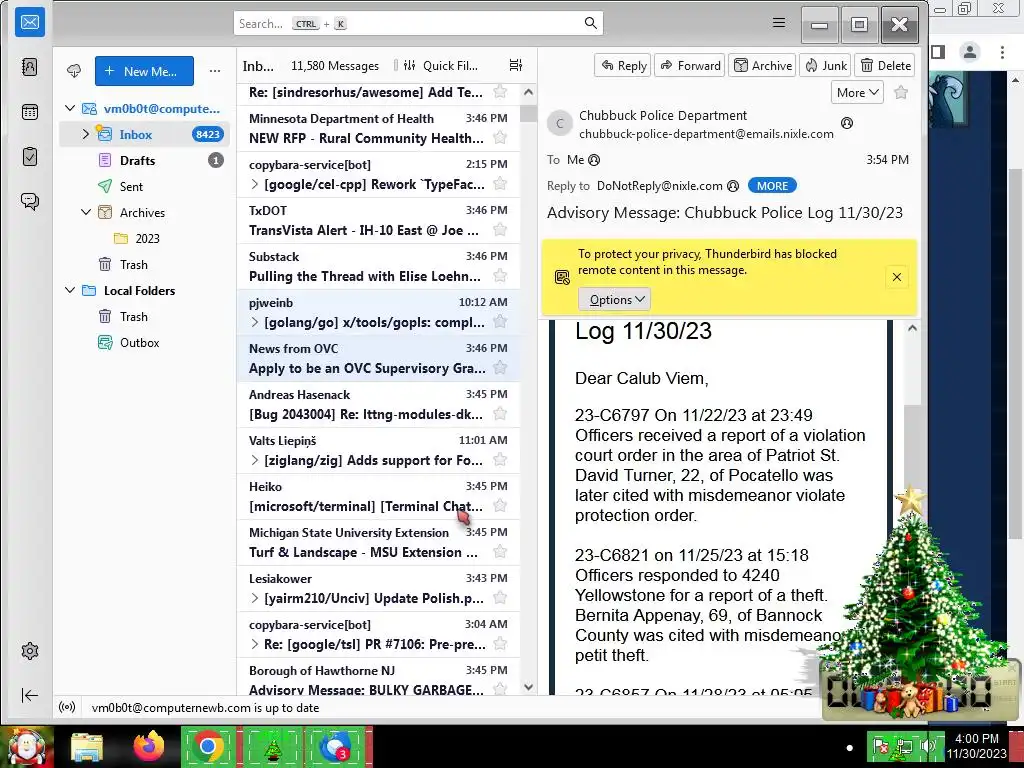Open Chrome from the taskbar

(x=208, y=746)
